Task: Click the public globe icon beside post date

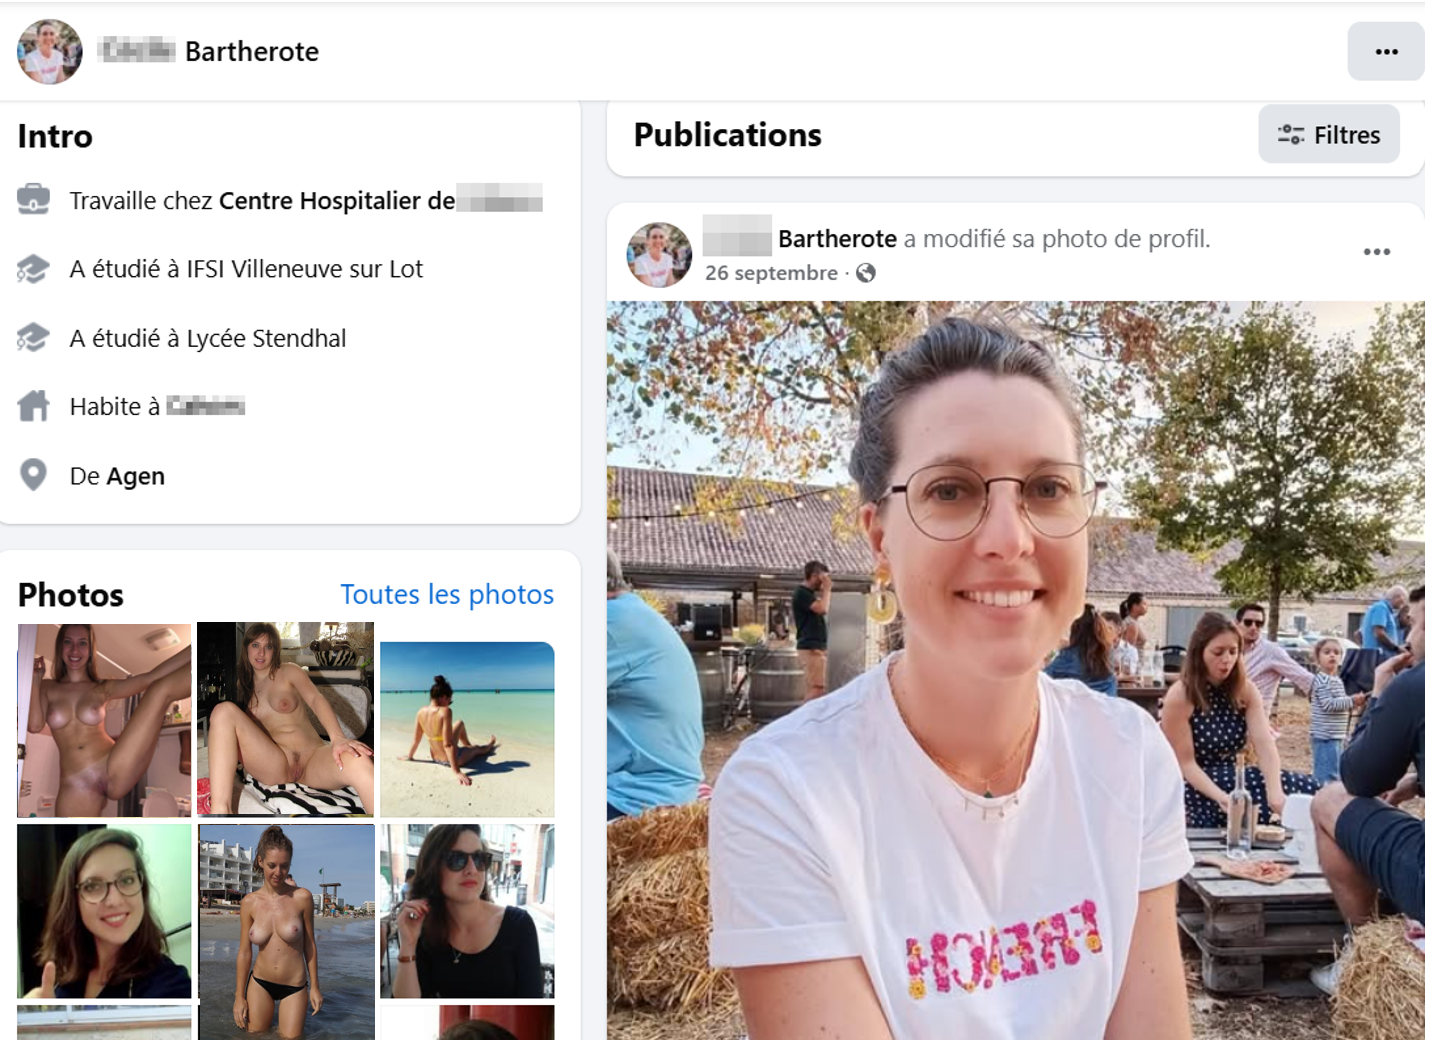Action: tap(866, 273)
